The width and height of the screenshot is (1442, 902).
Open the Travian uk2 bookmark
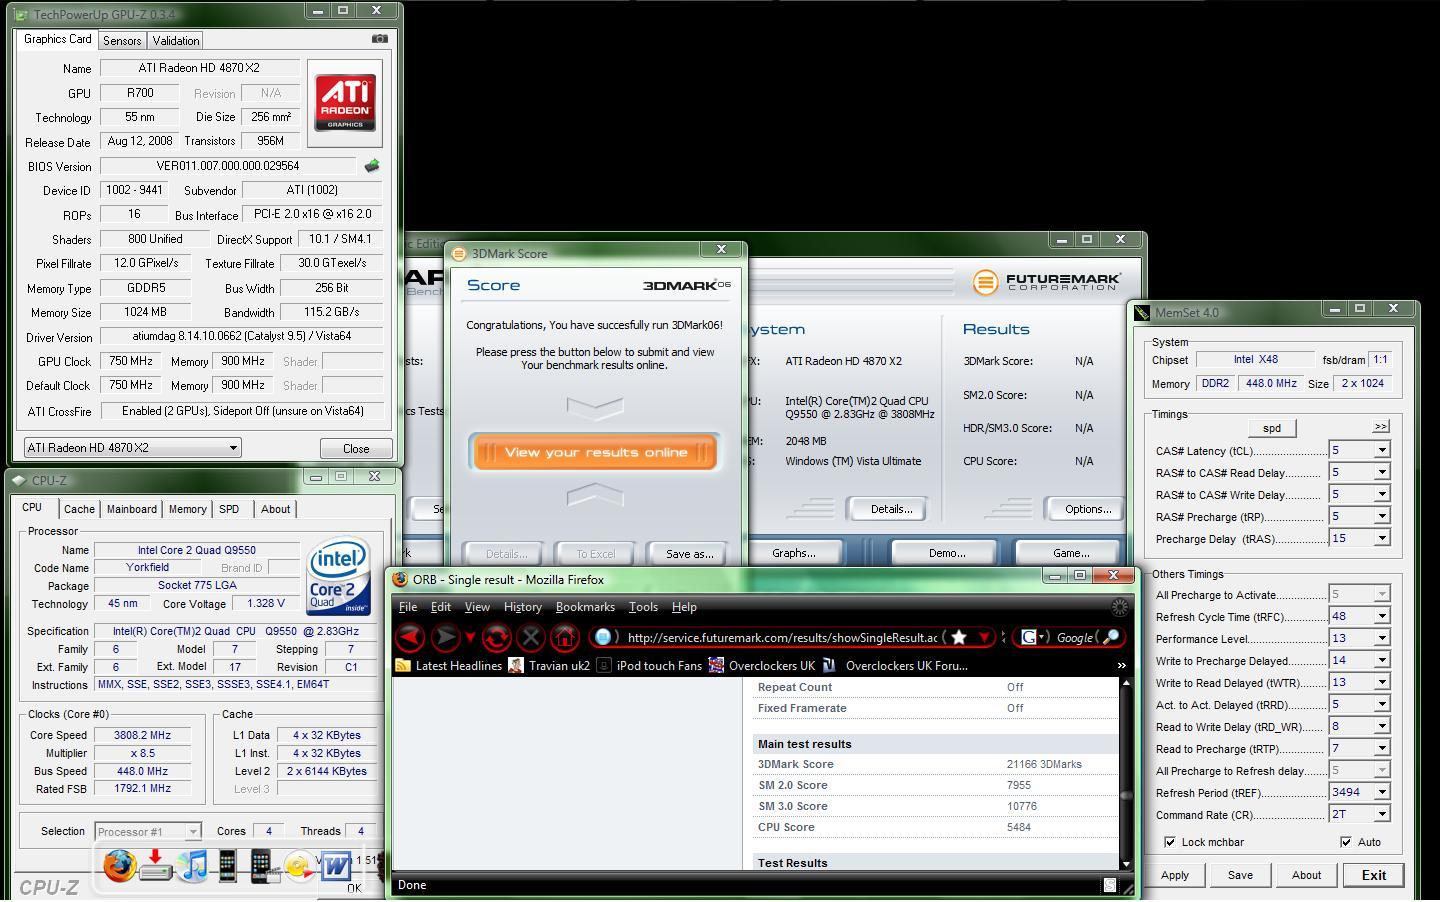(549, 665)
